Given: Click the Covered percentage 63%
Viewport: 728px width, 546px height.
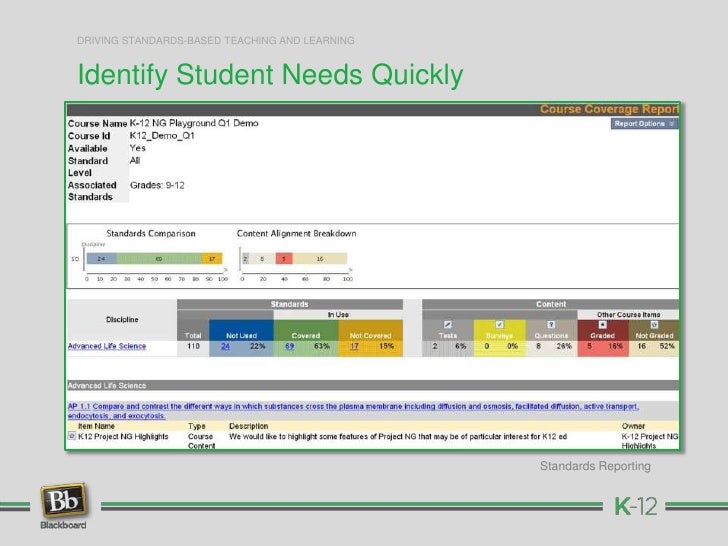Looking at the screenshot, I should pyautogui.click(x=322, y=346).
